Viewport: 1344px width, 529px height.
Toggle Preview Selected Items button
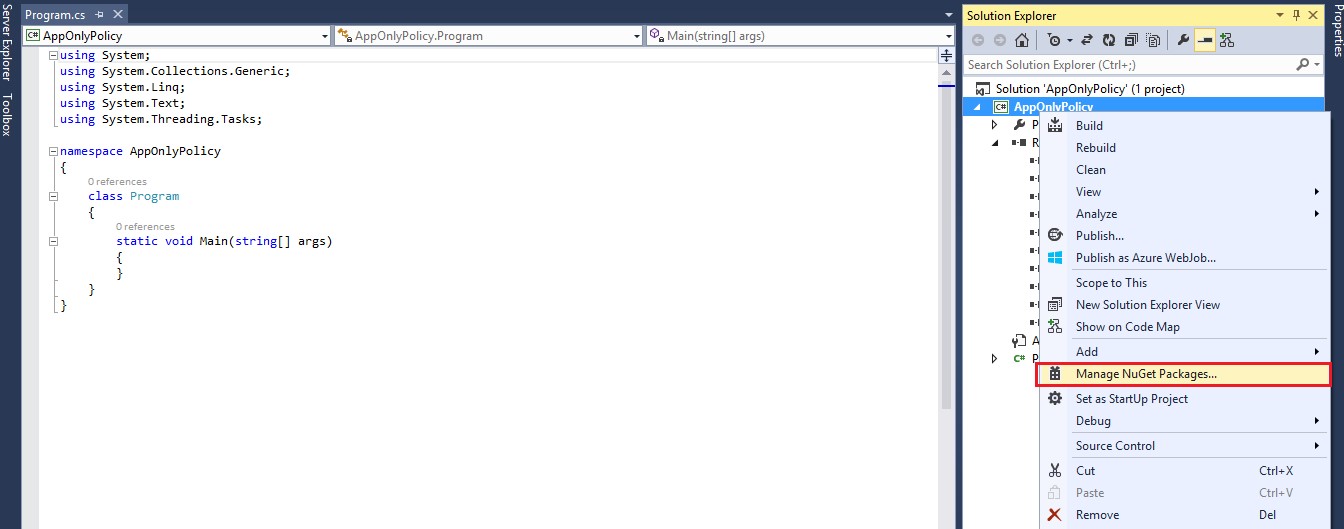1205,41
